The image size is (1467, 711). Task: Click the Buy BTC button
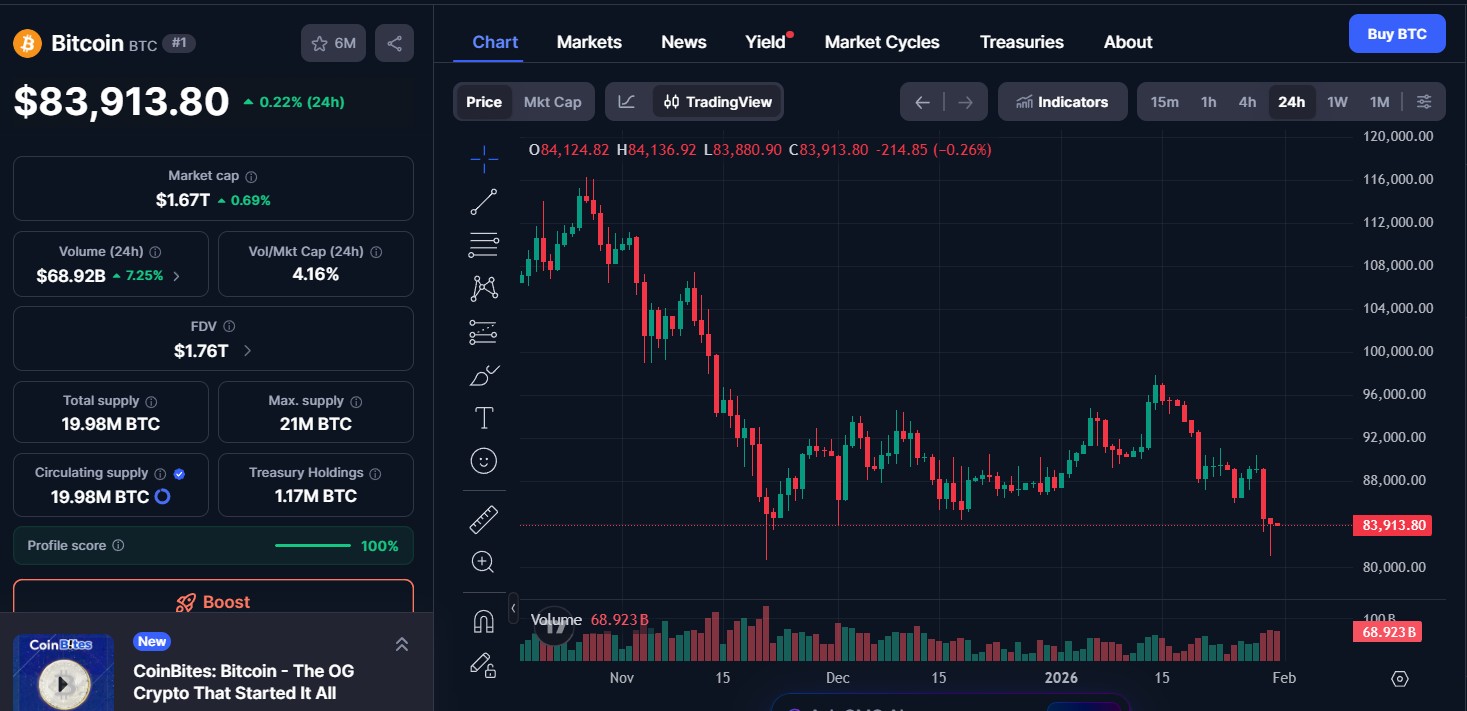1396,33
